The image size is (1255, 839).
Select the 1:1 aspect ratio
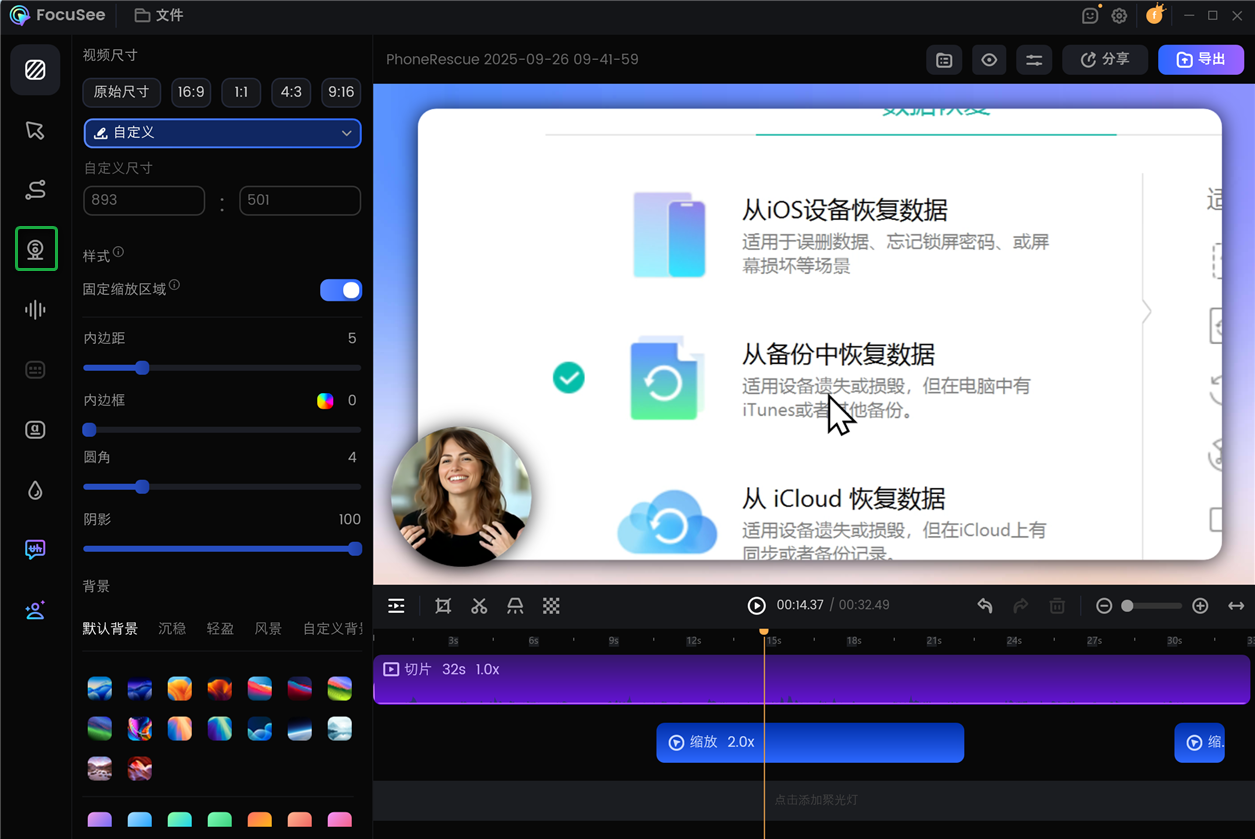coord(241,92)
